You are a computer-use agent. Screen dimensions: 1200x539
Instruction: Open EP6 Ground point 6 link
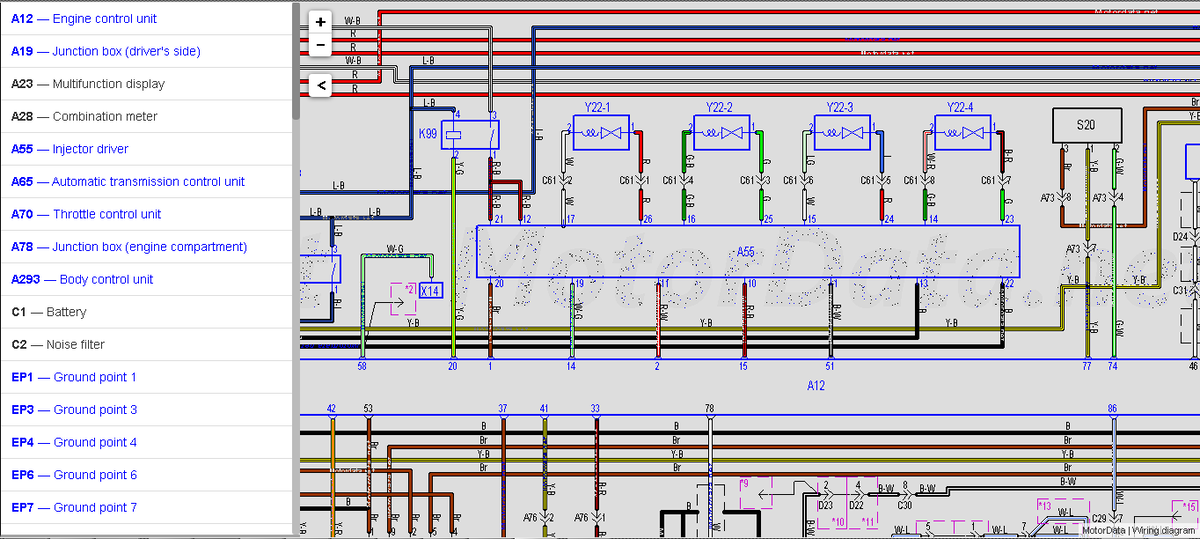click(74, 474)
